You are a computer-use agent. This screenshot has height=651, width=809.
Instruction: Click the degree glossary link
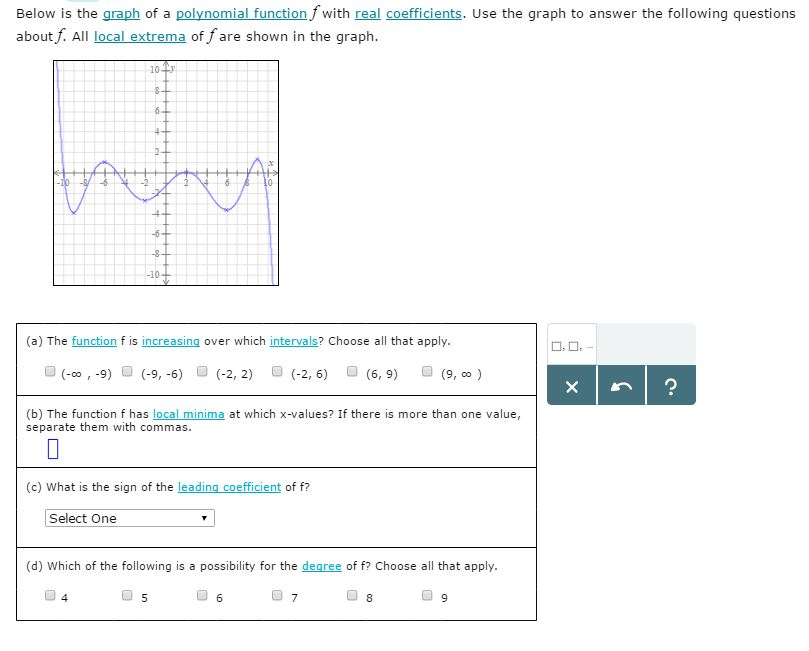tap(321, 566)
